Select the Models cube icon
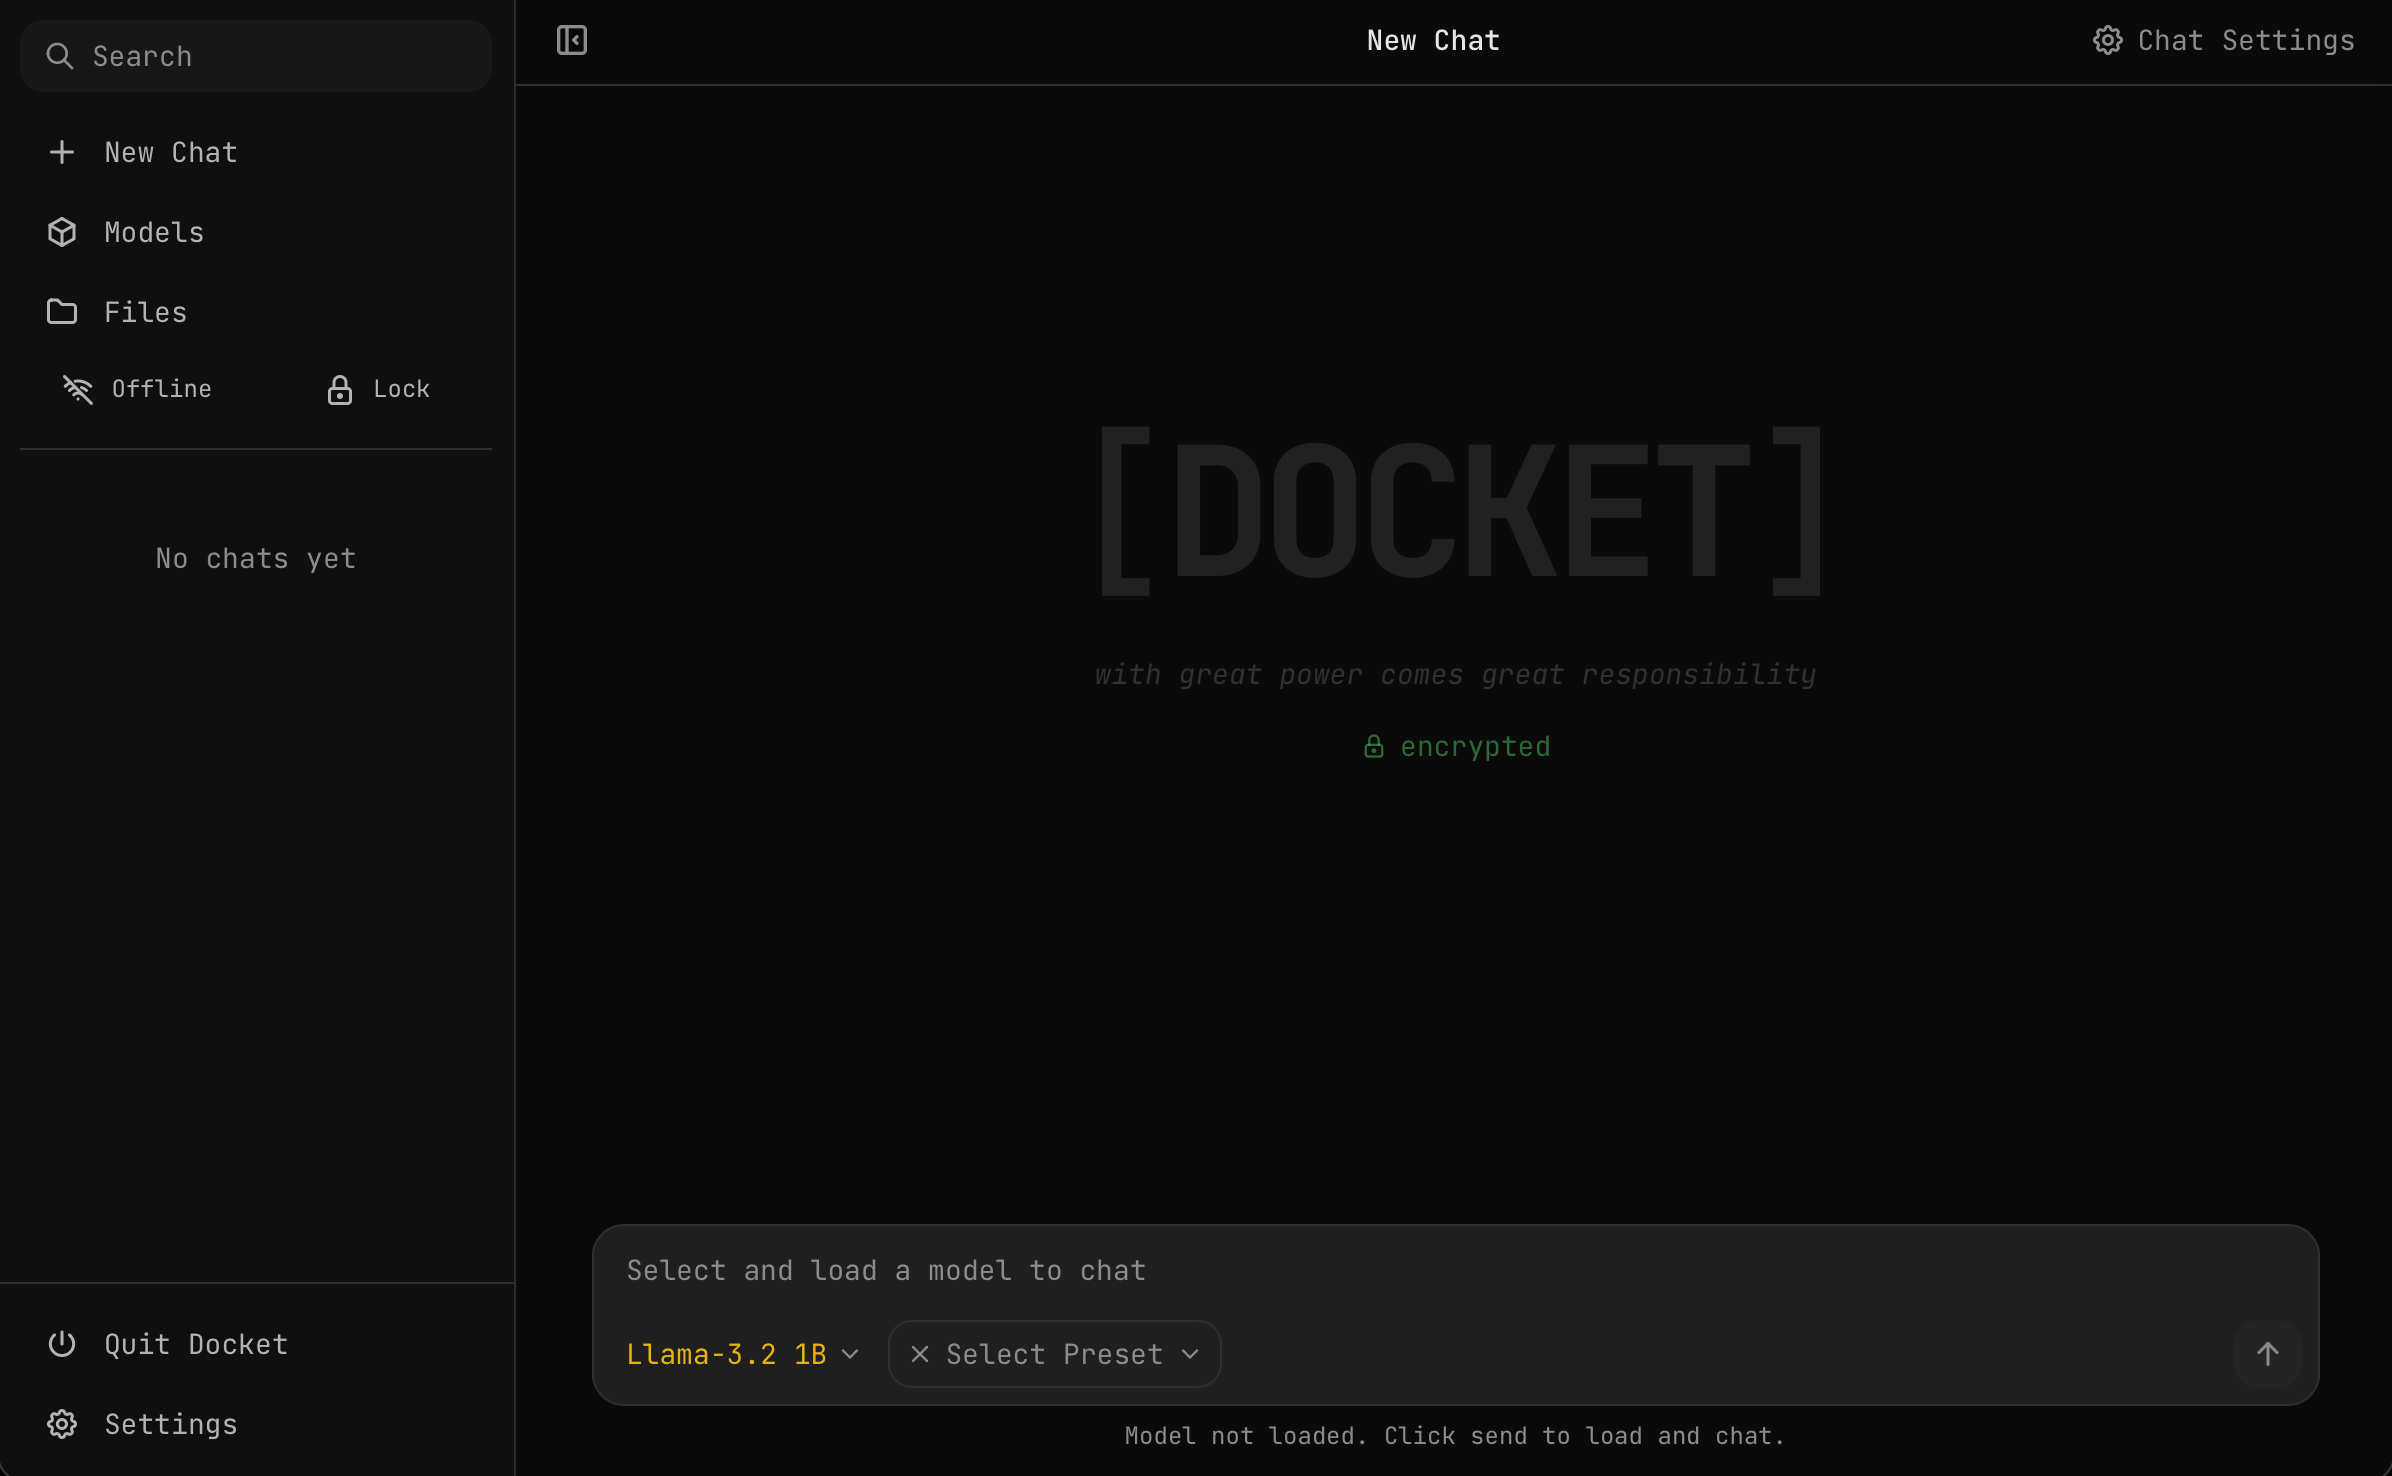The height and width of the screenshot is (1476, 2392). 62,231
